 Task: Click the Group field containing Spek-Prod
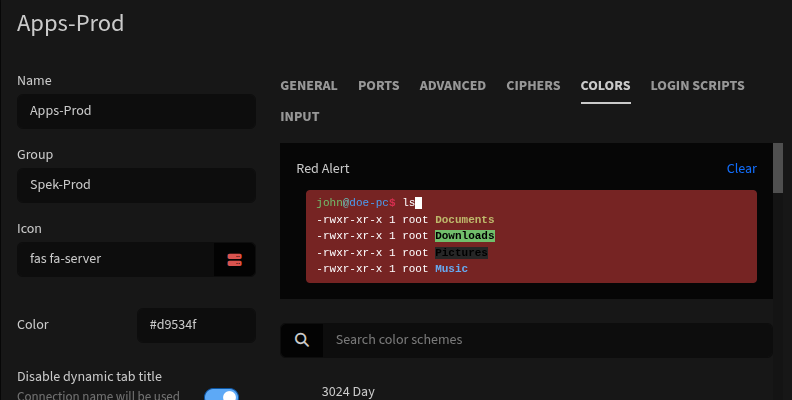(x=136, y=185)
